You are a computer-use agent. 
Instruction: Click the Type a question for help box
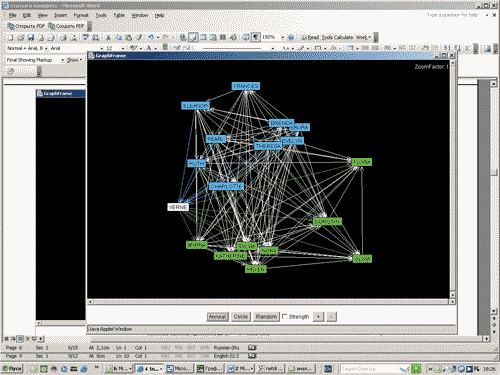point(455,15)
